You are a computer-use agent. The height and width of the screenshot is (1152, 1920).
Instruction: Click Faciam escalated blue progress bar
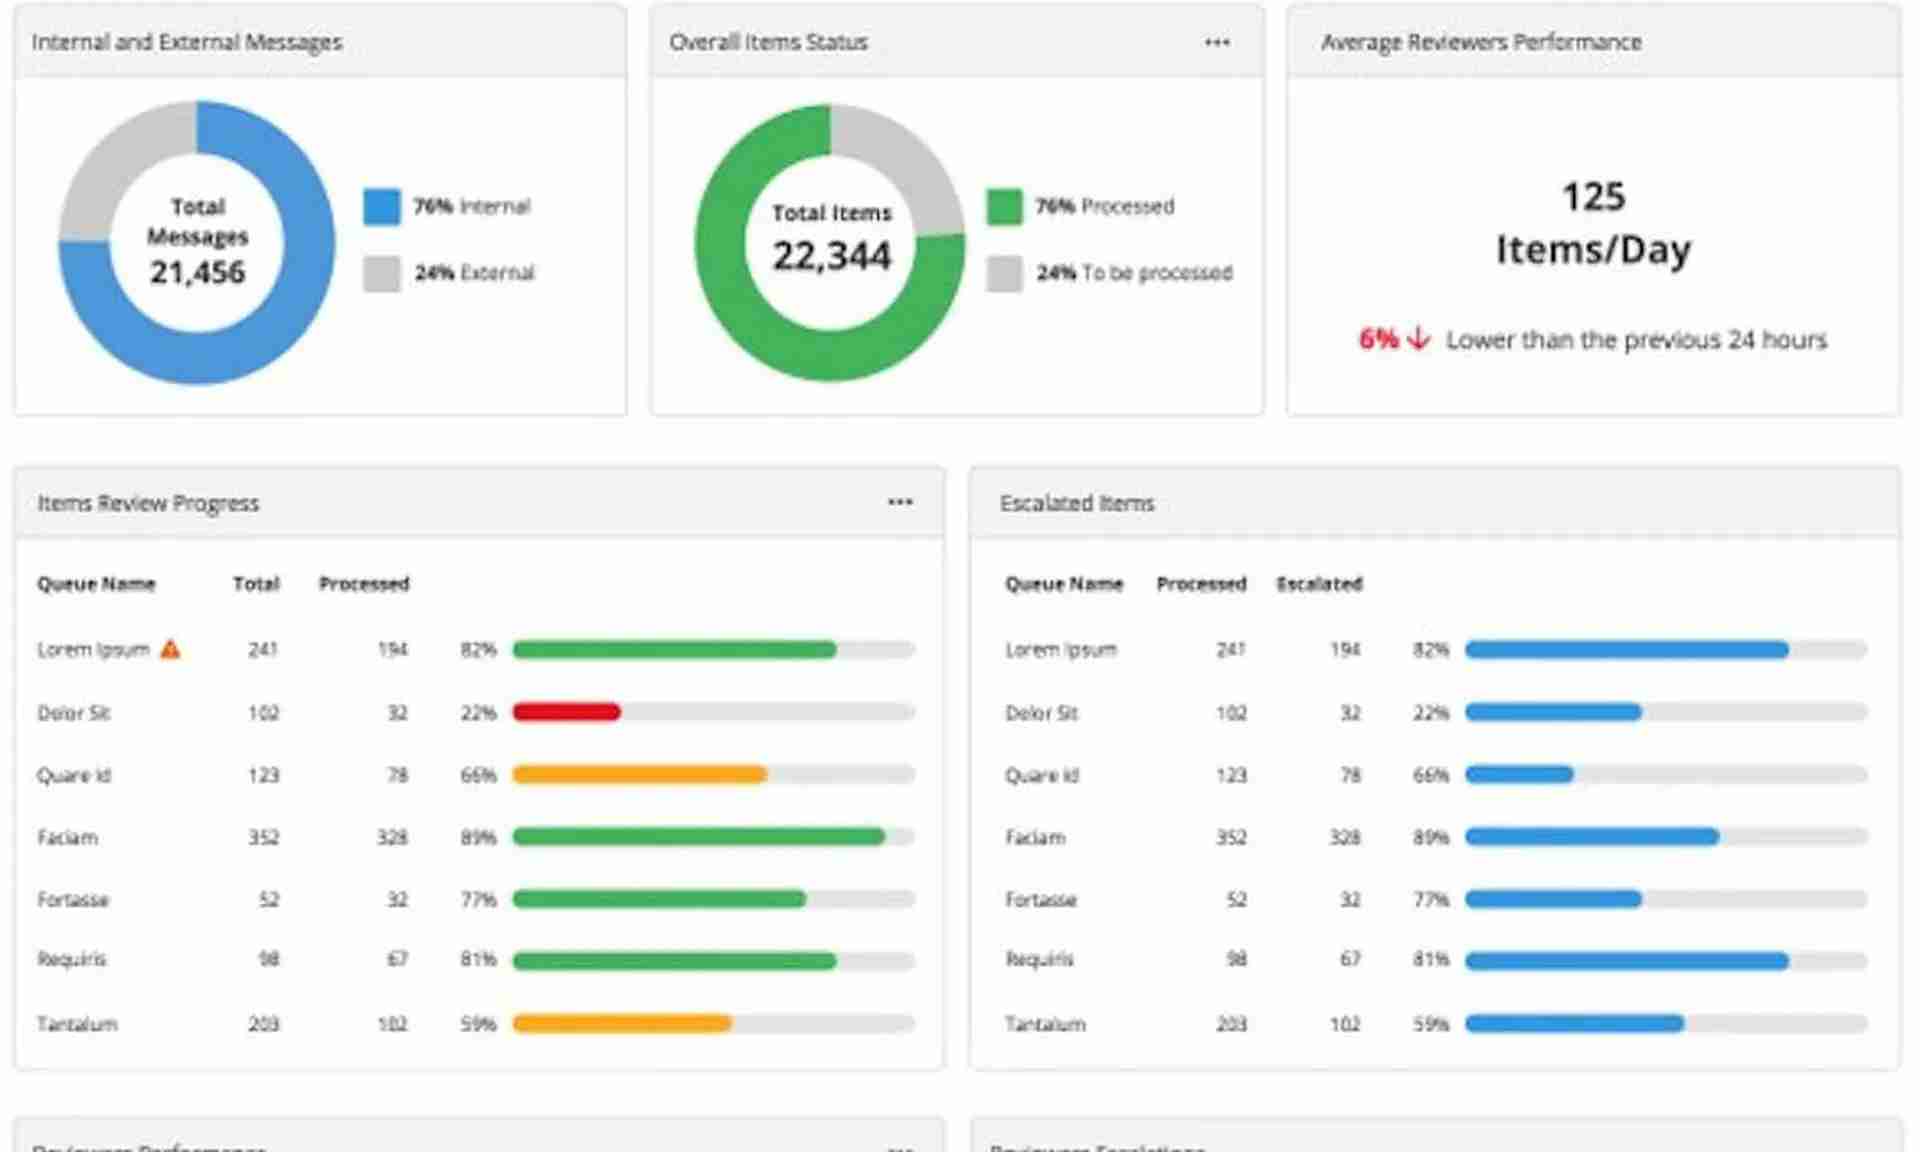[x=1590, y=836]
